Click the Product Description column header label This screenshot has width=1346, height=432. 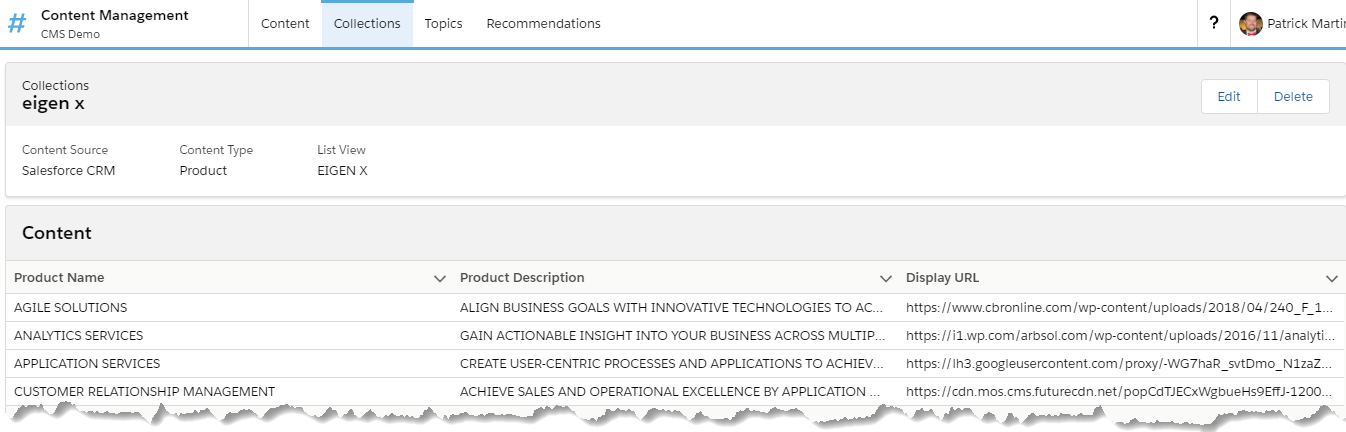[x=522, y=278]
